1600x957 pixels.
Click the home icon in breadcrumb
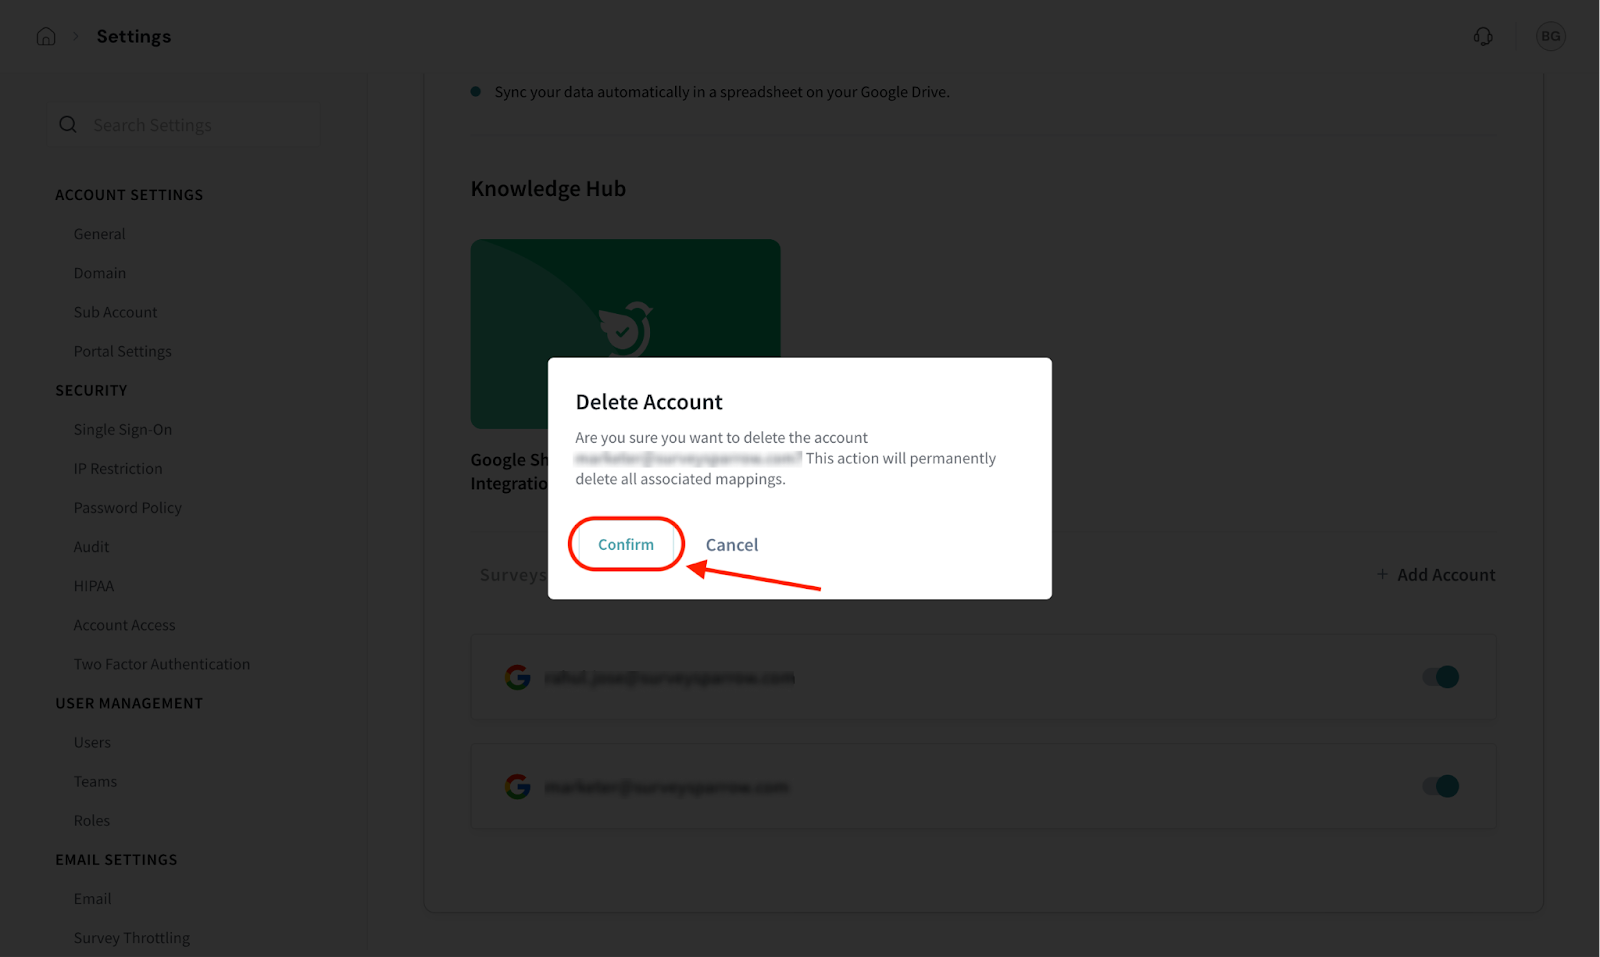click(x=46, y=37)
